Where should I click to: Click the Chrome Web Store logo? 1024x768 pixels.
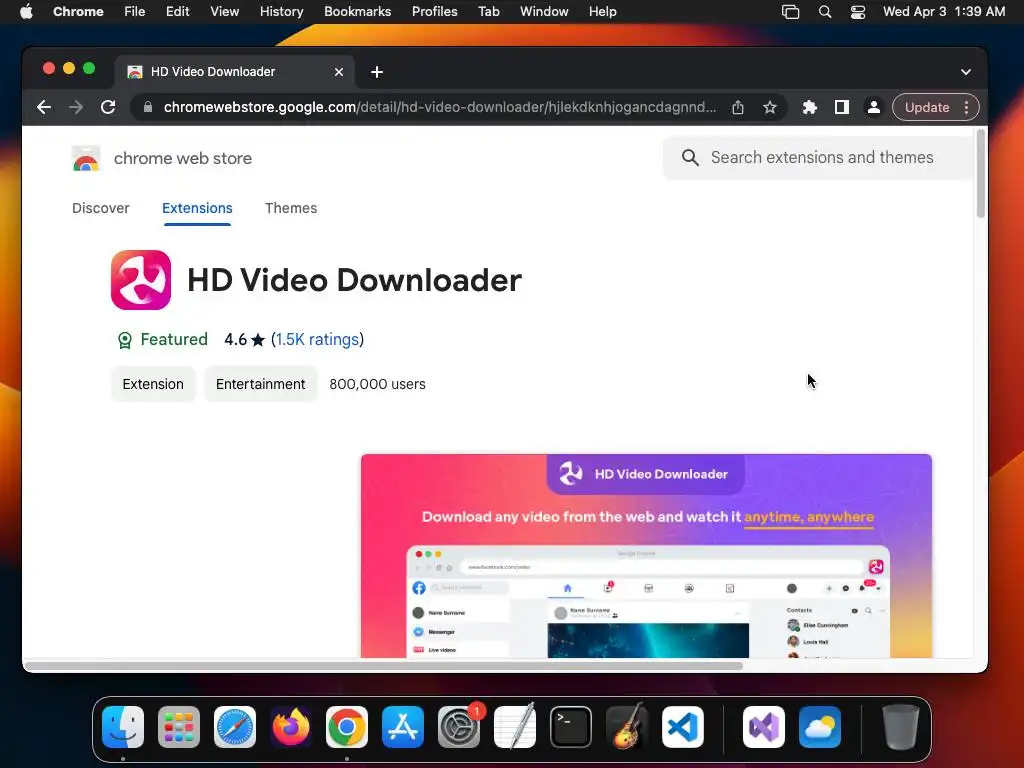tap(86, 158)
